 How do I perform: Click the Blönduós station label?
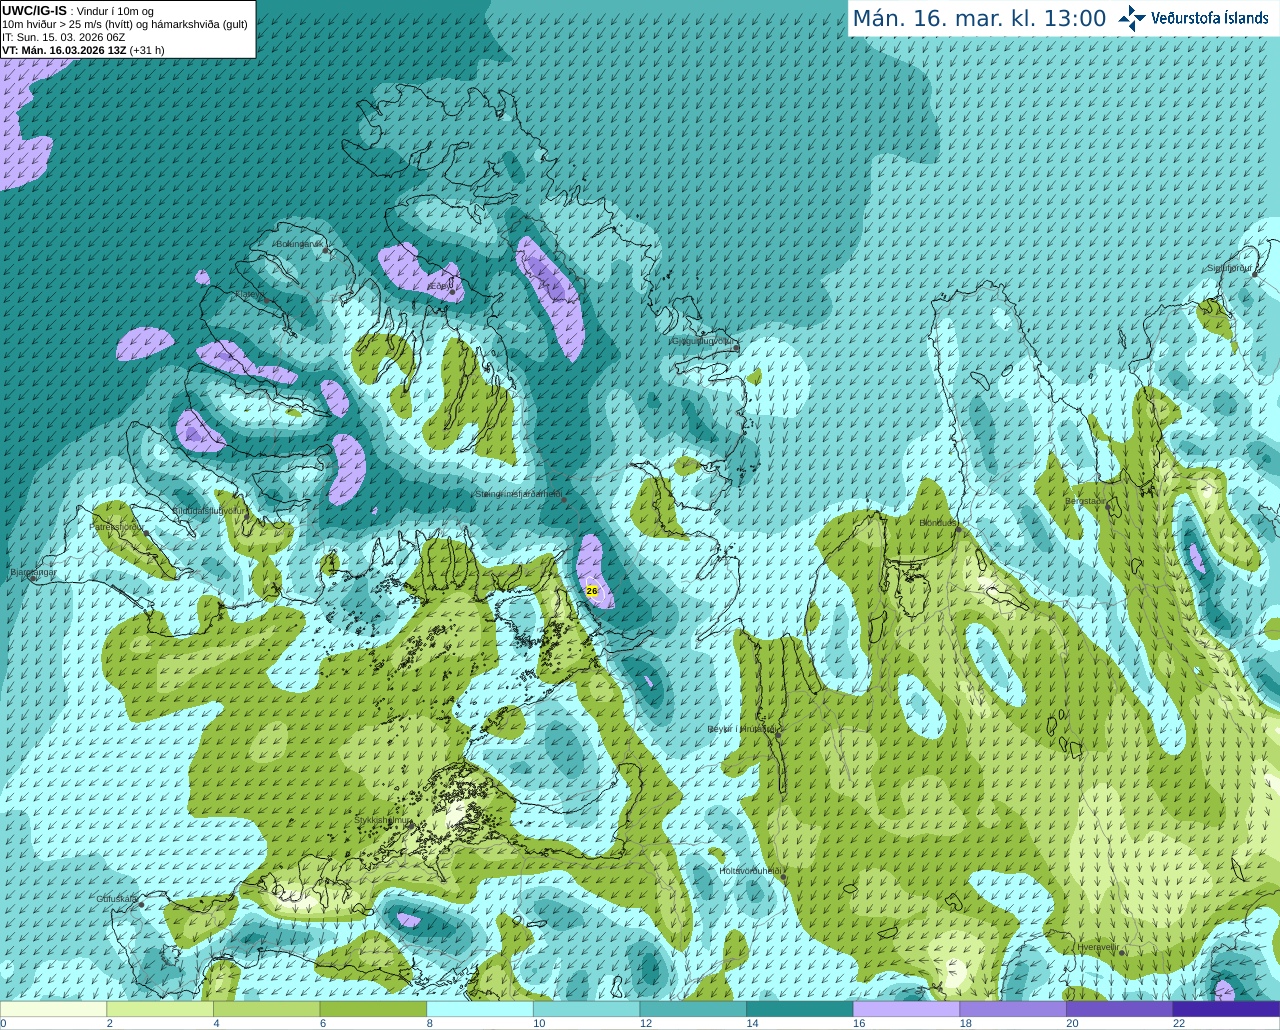[x=938, y=523]
